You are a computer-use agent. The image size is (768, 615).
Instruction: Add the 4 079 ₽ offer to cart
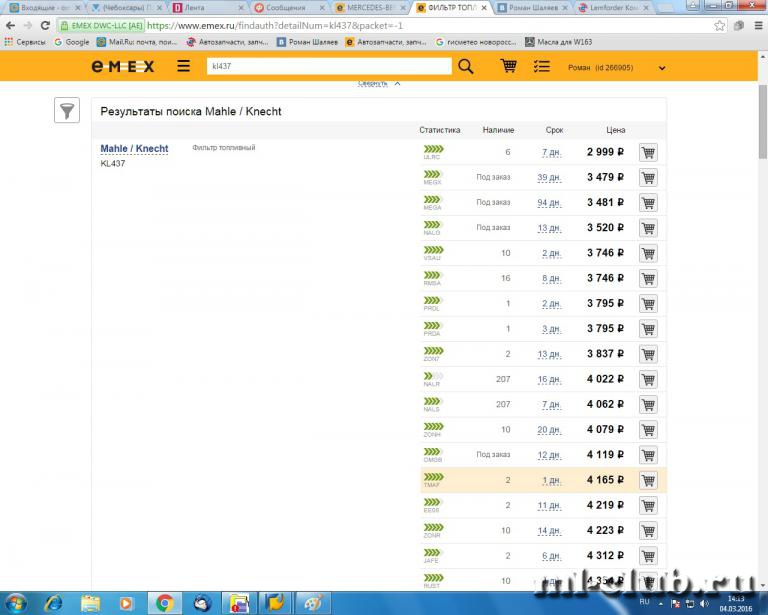648,429
